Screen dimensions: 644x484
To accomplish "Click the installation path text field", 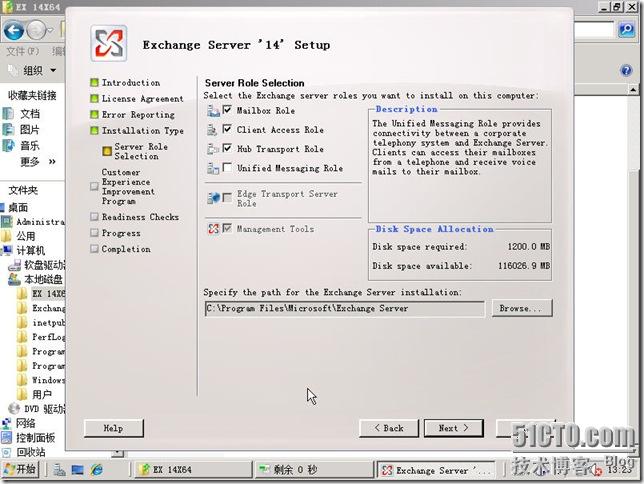I will click(345, 309).
